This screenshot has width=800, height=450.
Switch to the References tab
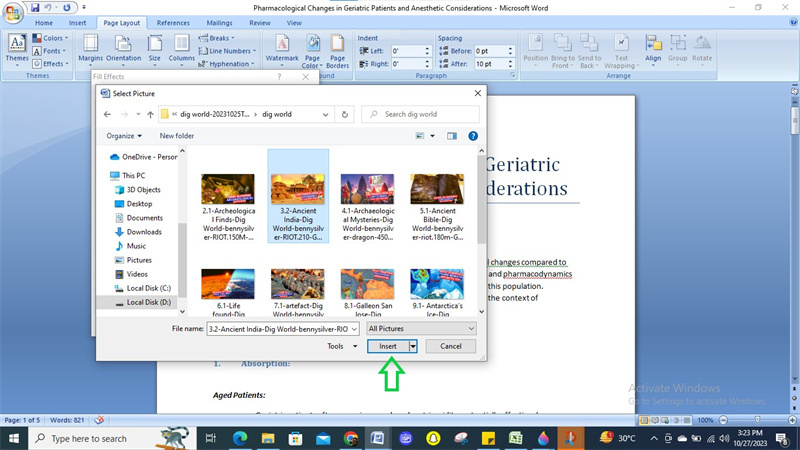tap(173, 22)
